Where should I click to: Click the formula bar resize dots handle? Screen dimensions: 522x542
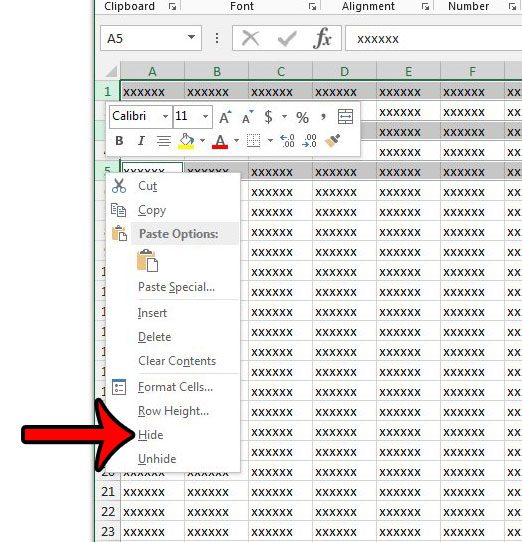[217, 38]
